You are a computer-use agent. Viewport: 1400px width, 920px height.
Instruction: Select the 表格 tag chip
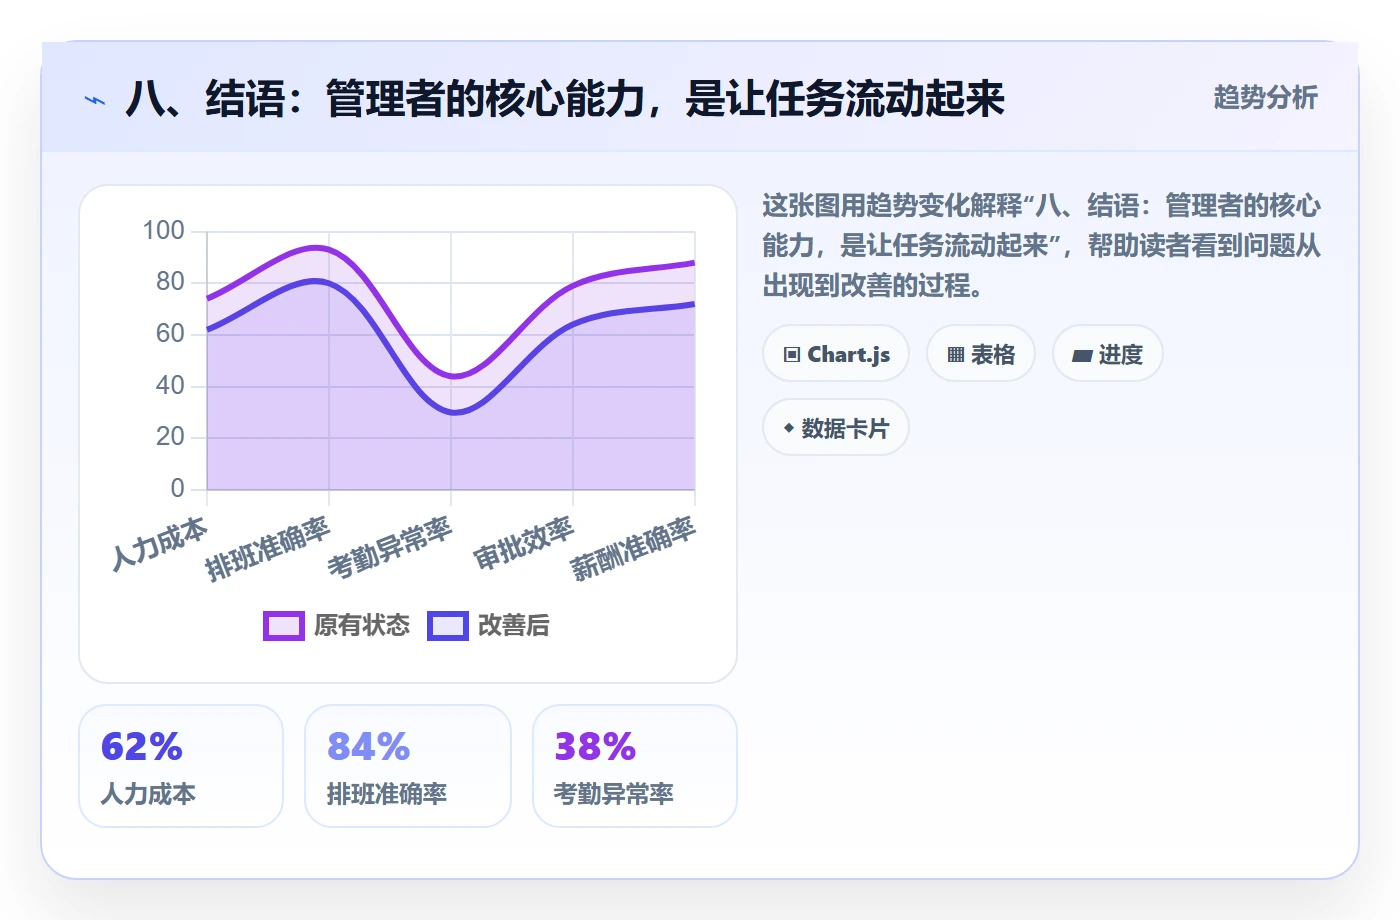click(x=981, y=354)
